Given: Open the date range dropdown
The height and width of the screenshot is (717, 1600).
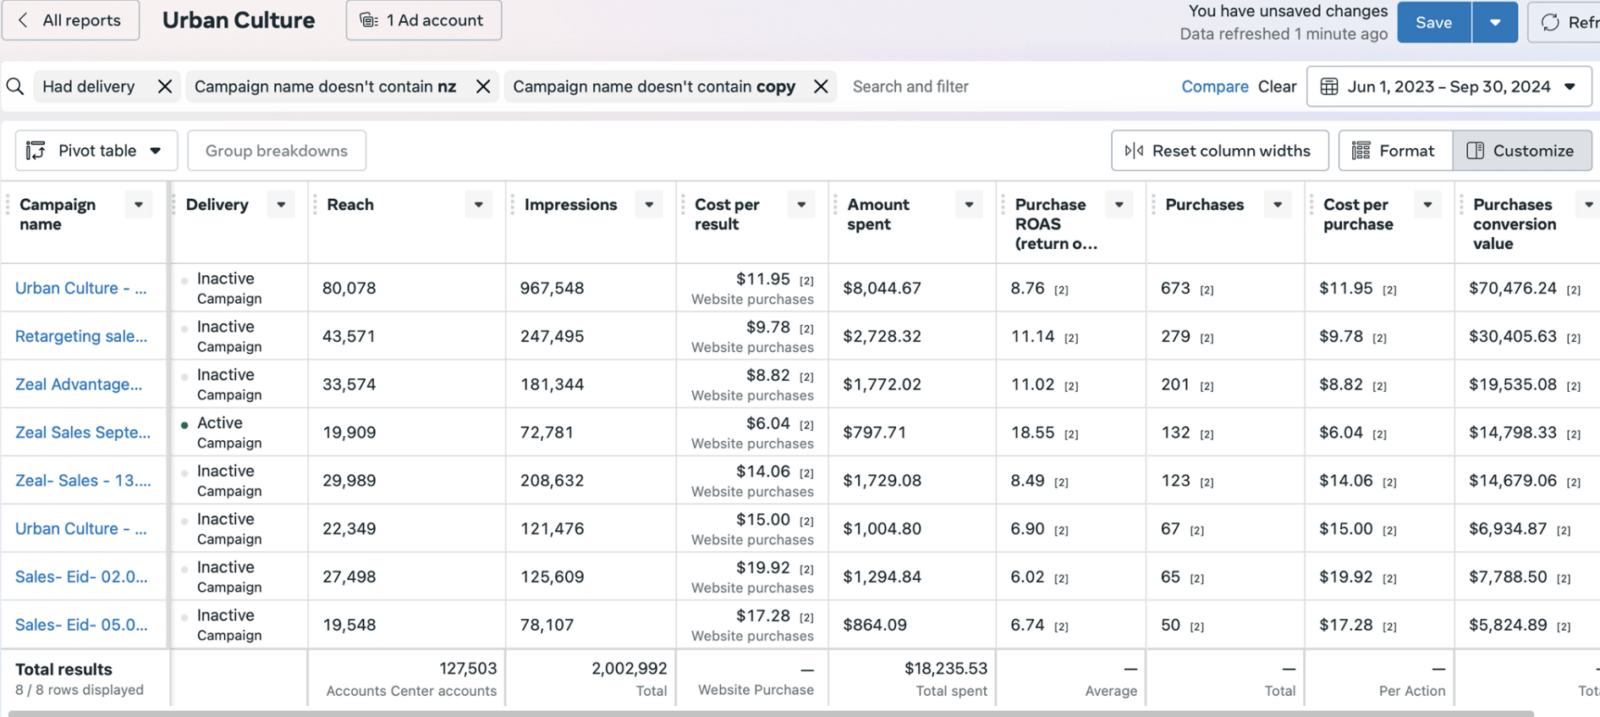Looking at the screenshot, I should click(1570, 87).
